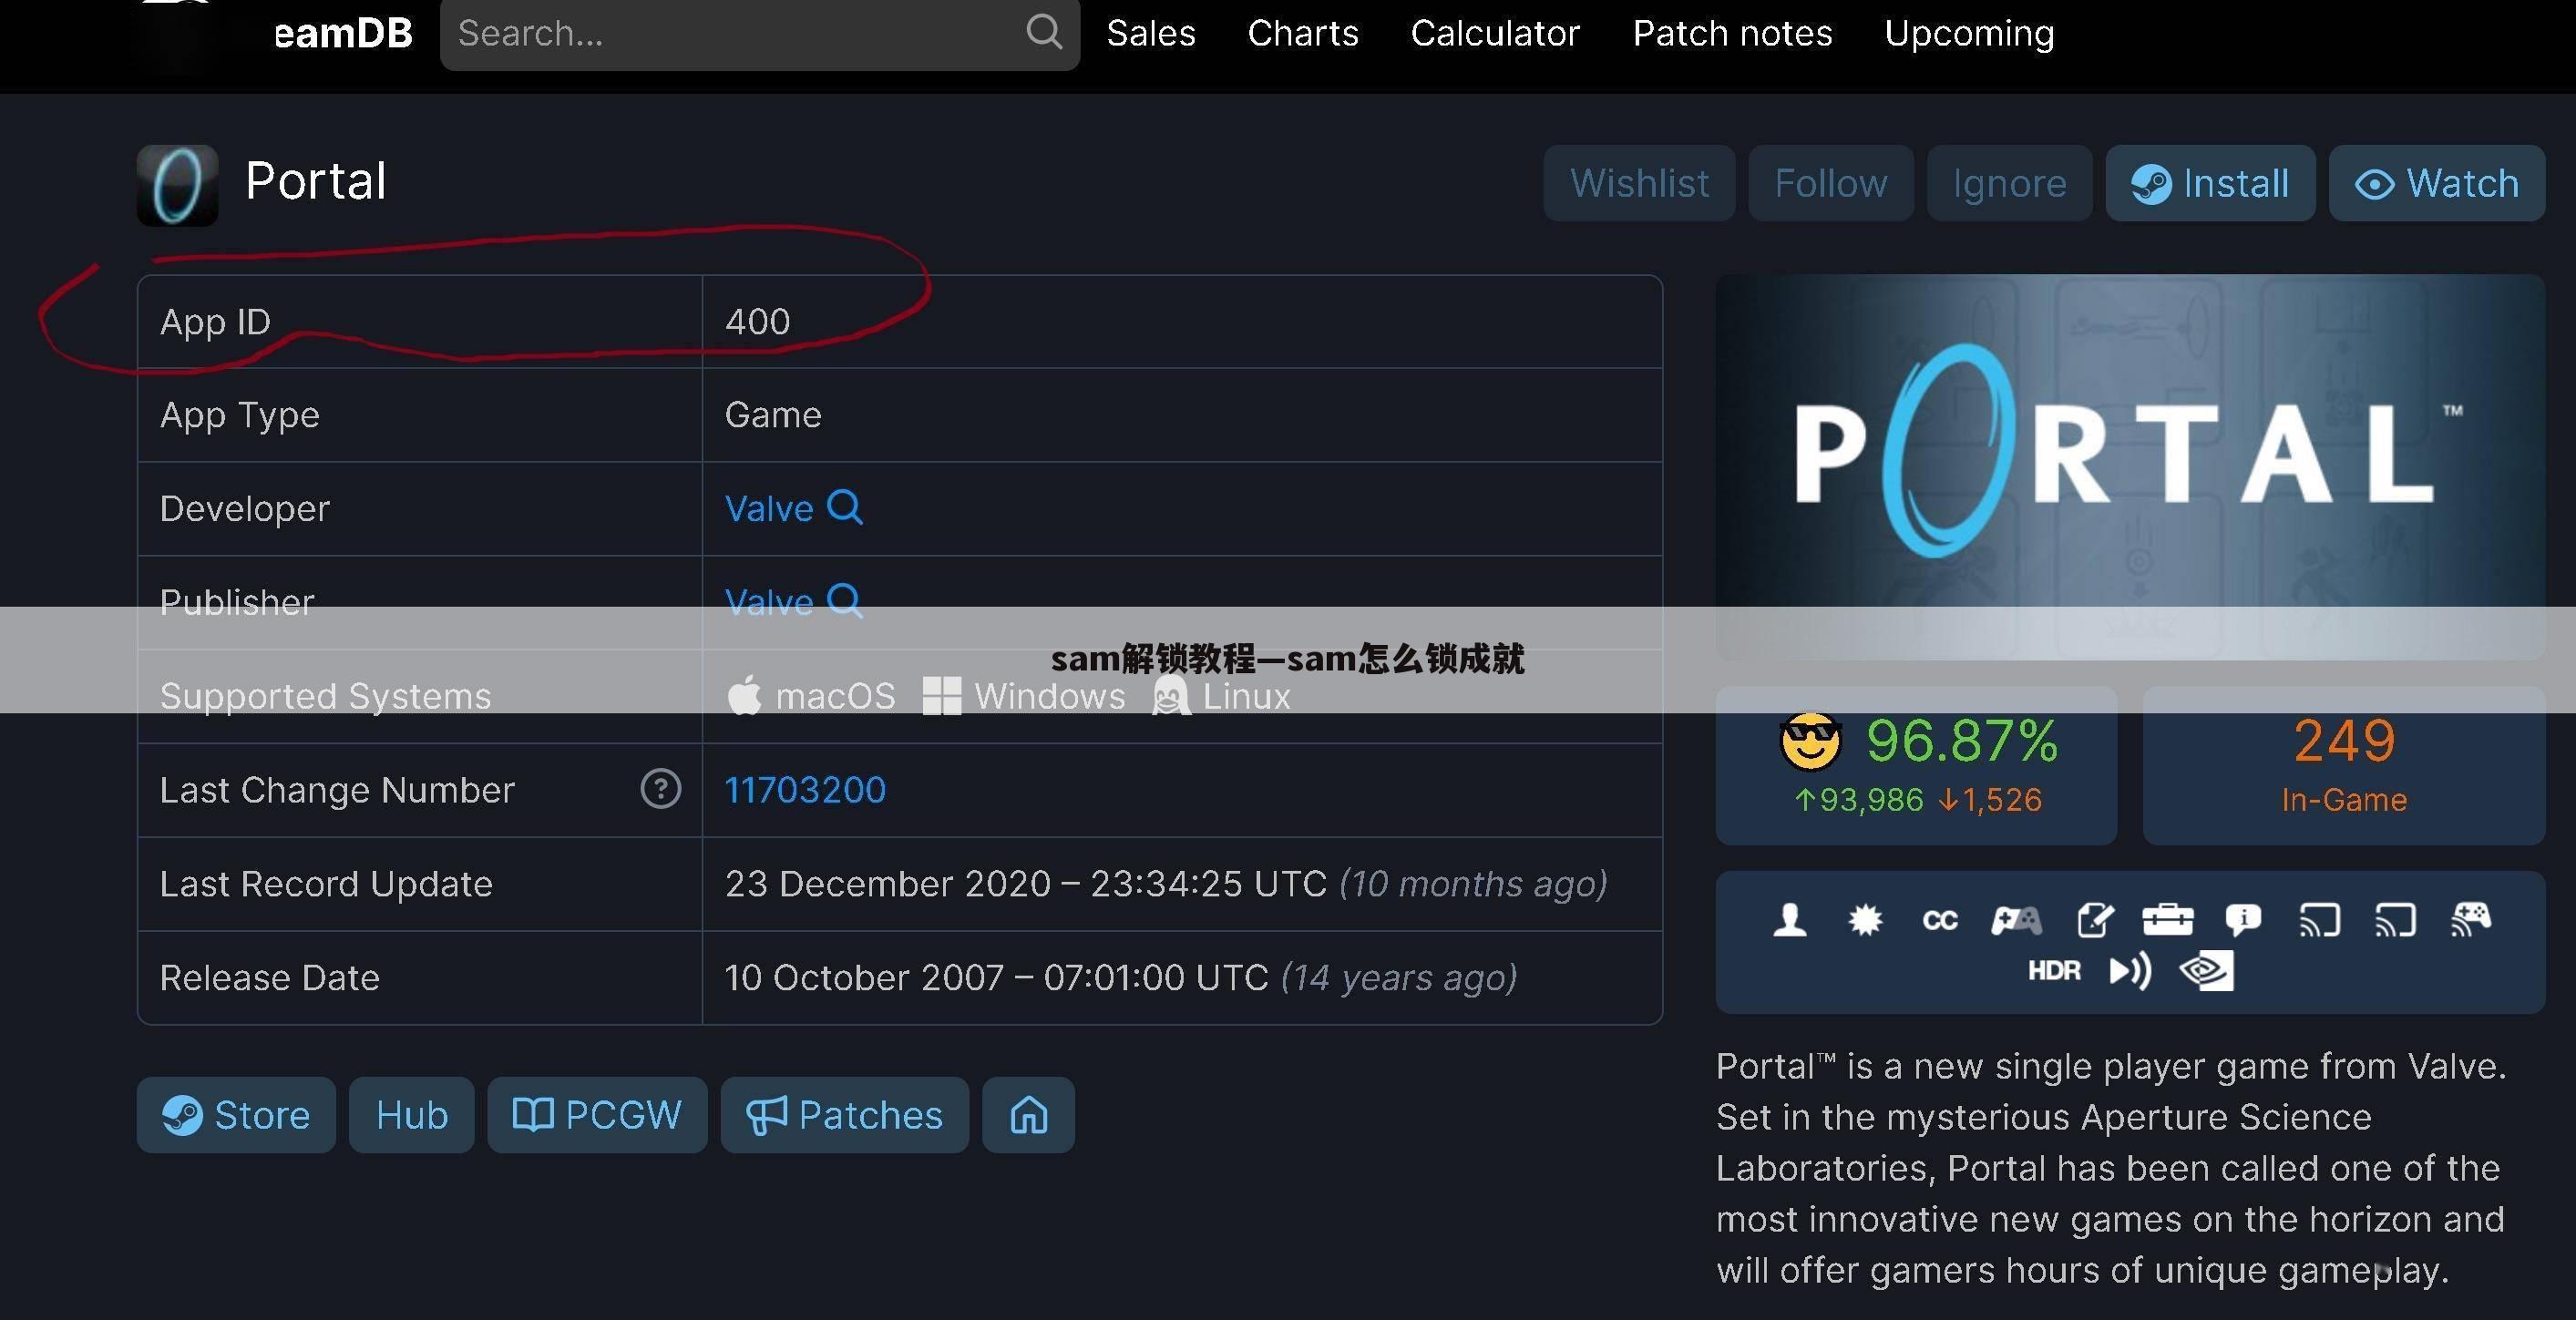Click the rightmost gamepad cast icon
Image resolution: width=2576 pixels, height=1320 pixels.
(2470, 919)
